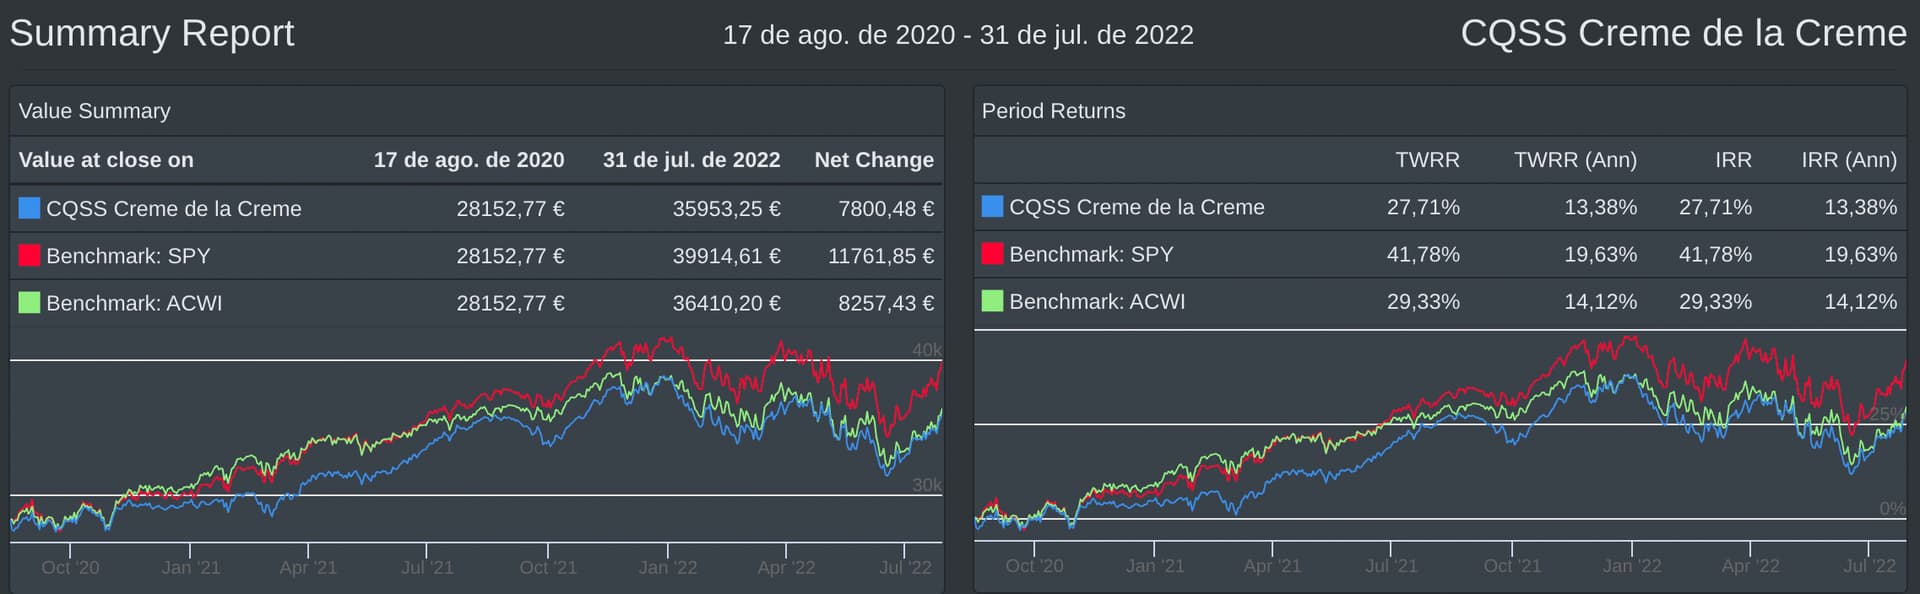The width and height of the screenshot is (1920, 594).
Task: Click the '31 de jul. de 2022' column header
Action: [691, 160]
